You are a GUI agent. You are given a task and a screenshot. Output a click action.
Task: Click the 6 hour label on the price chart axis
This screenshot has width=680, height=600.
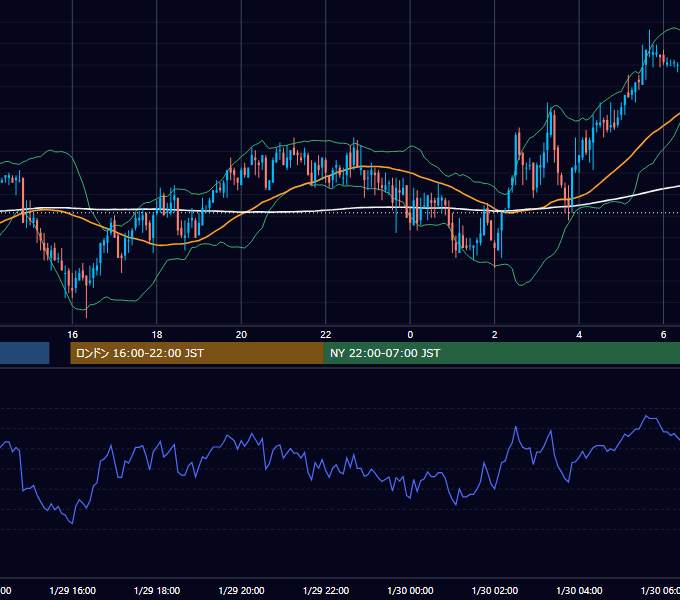tap(664, 334)
